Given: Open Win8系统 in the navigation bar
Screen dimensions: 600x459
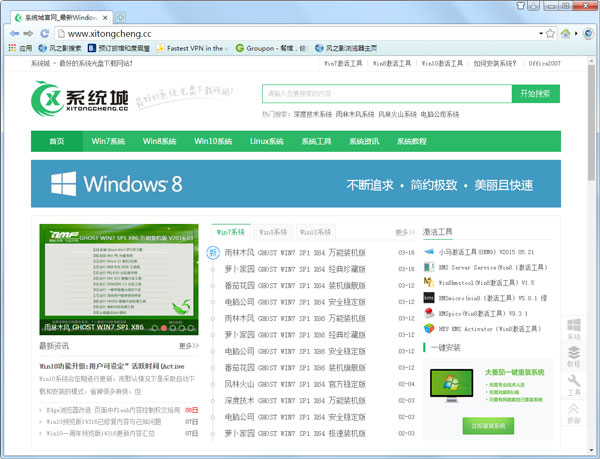Looking at the screenshot, I should [x=159, y=141].
